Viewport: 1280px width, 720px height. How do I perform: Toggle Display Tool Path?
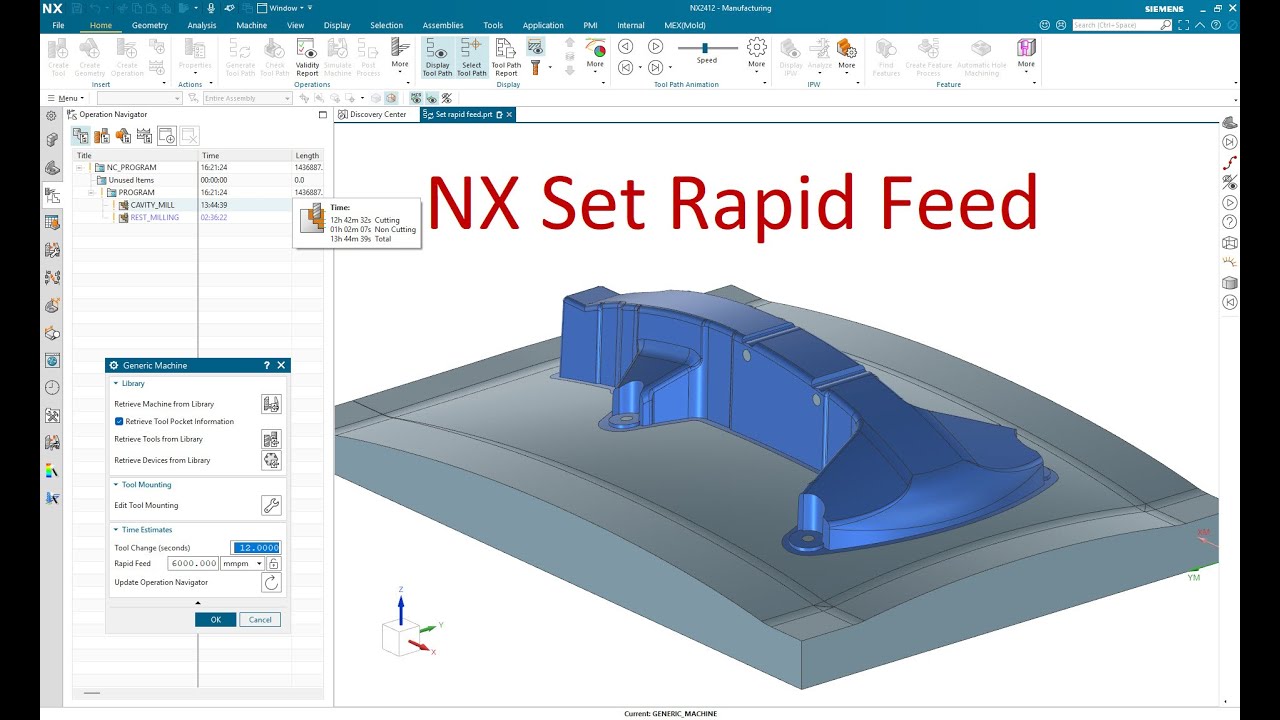tap(437, 58)
